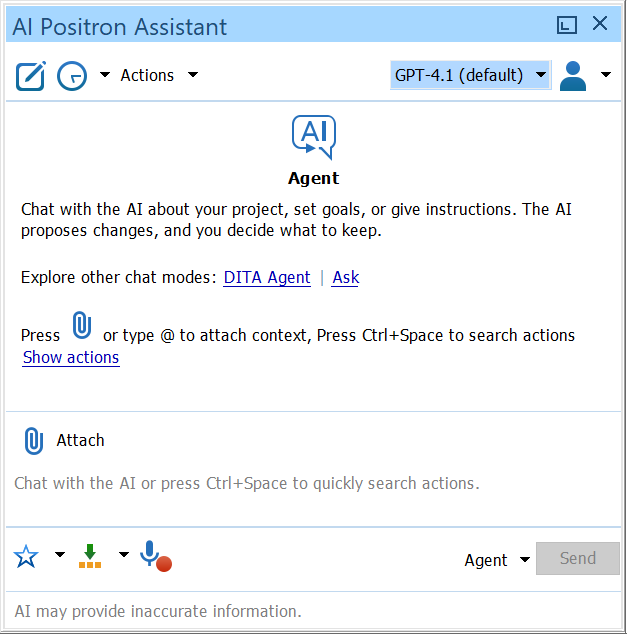Viewport: 627px width, 634px height.
Task: Expand the chat history dropdown arrow
Action: pos(104,75)
